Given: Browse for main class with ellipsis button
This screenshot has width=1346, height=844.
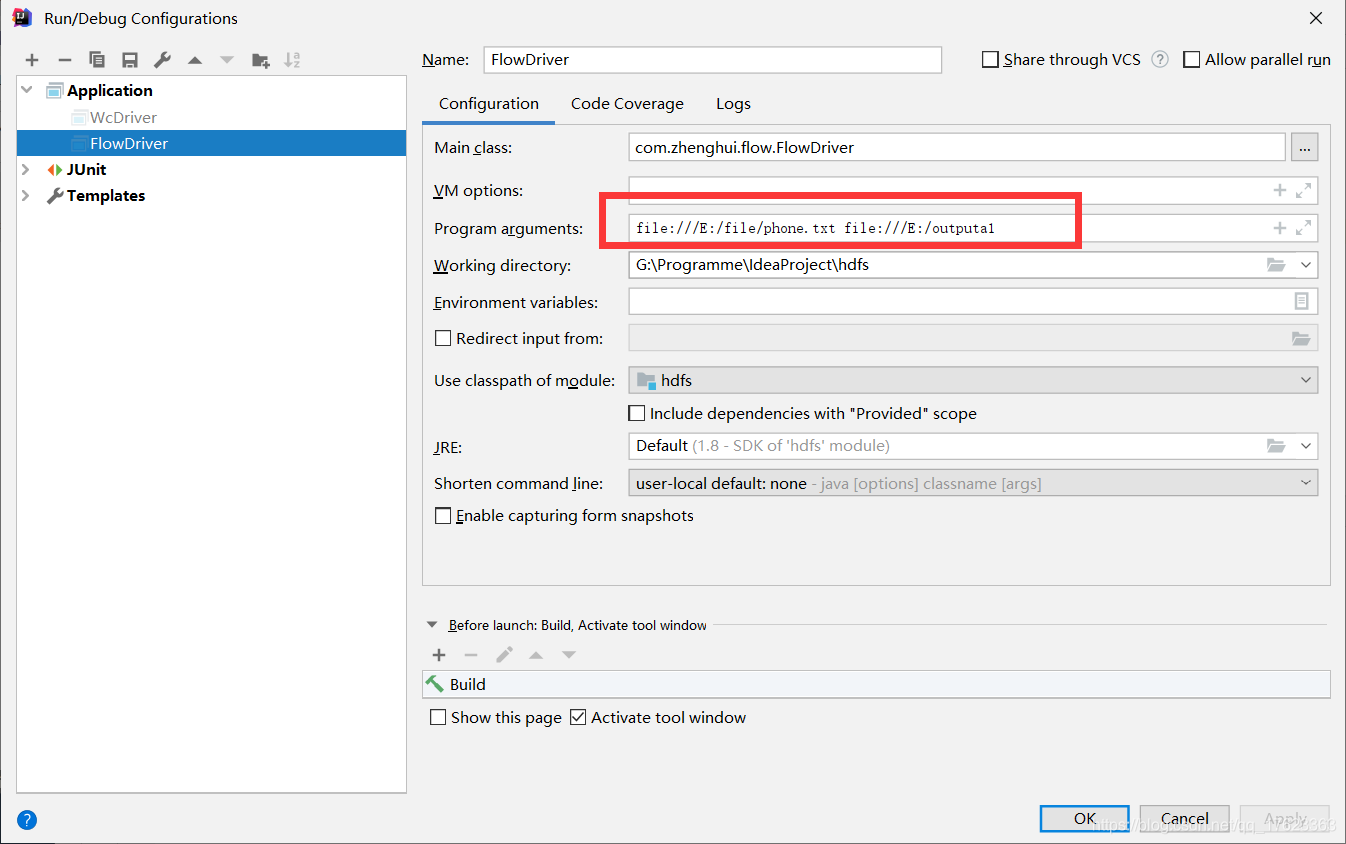Looking at the screenshot, I should [x=1304, y=147].
